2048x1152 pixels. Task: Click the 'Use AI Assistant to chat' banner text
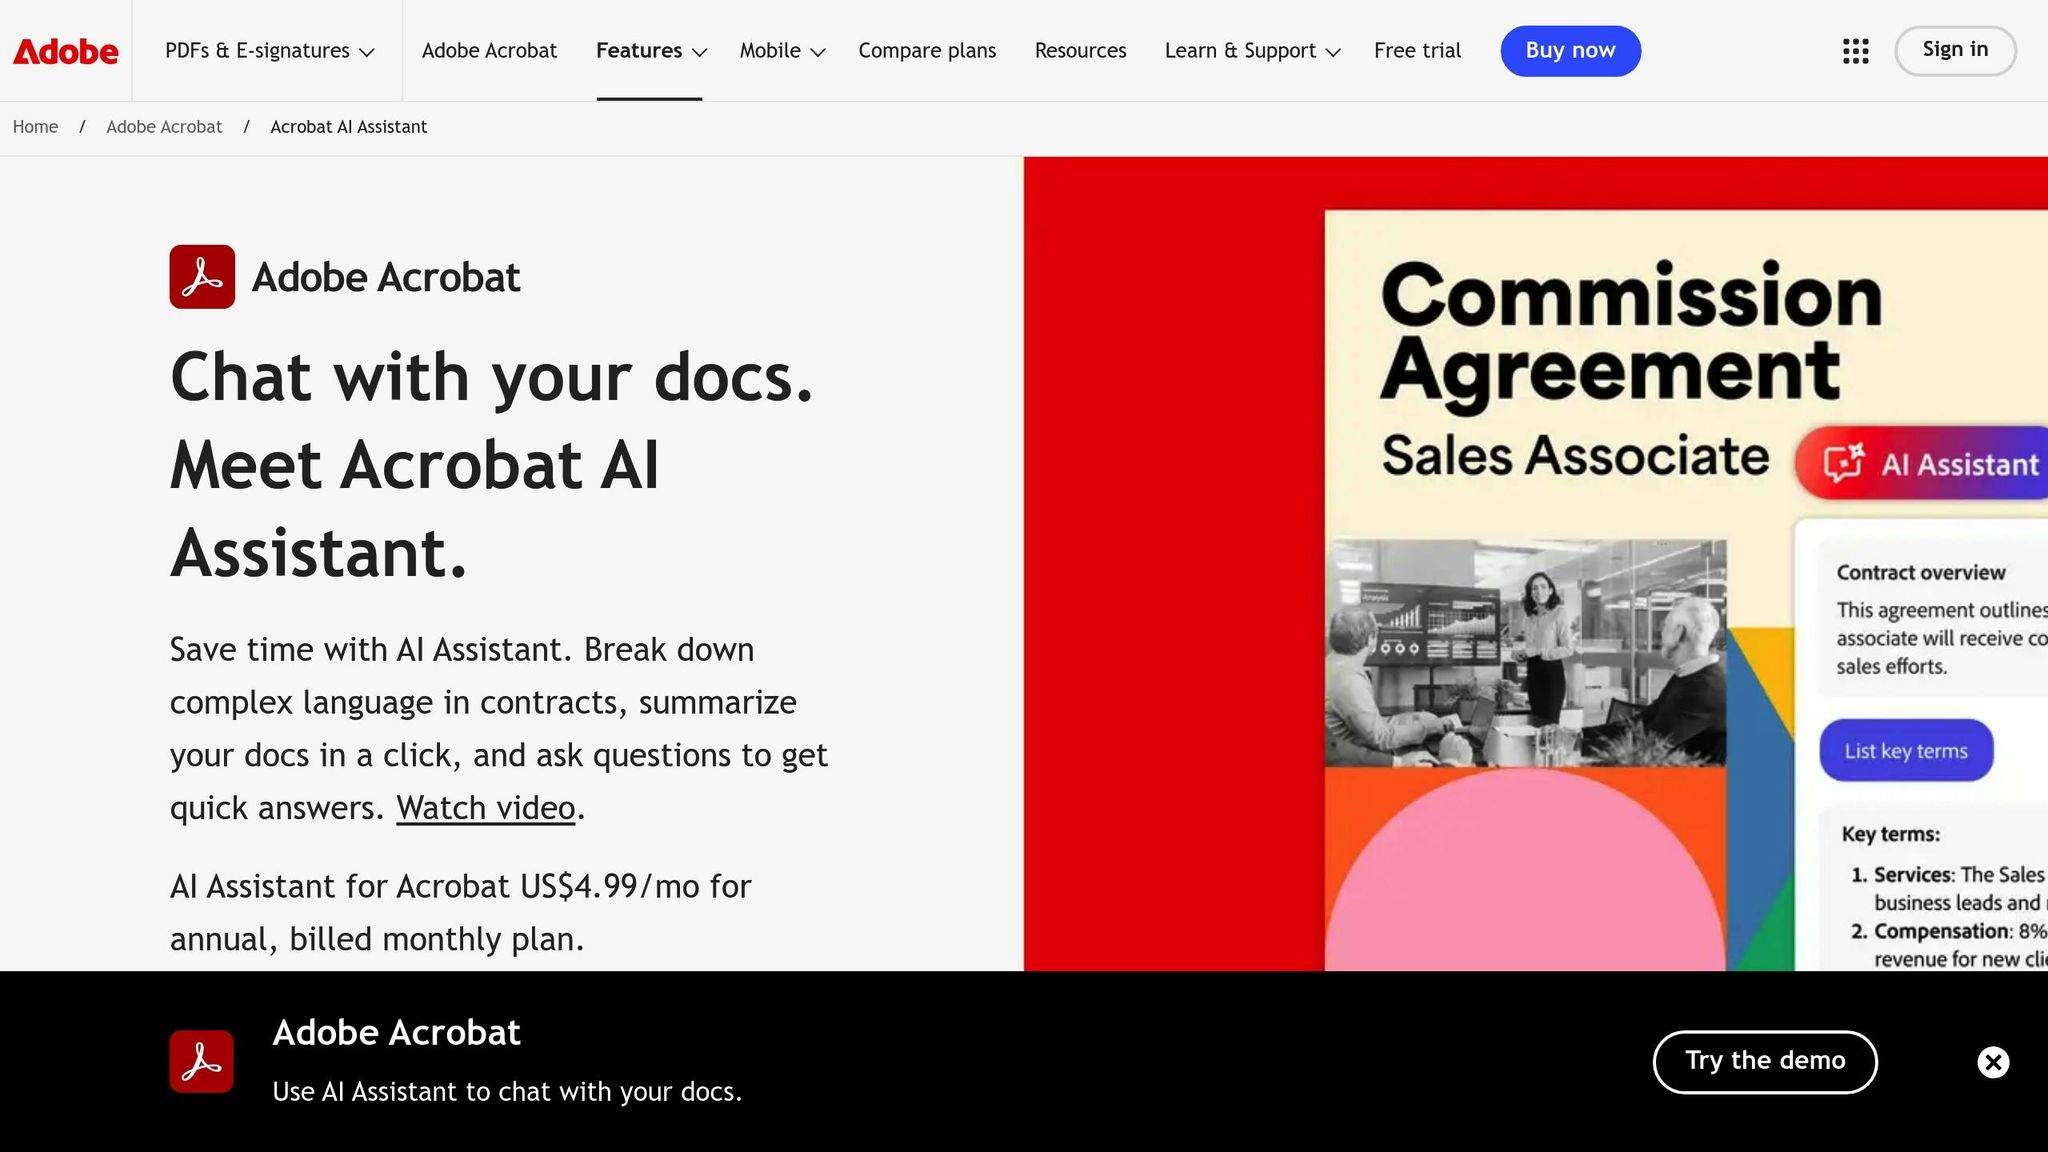[507, 1092]
